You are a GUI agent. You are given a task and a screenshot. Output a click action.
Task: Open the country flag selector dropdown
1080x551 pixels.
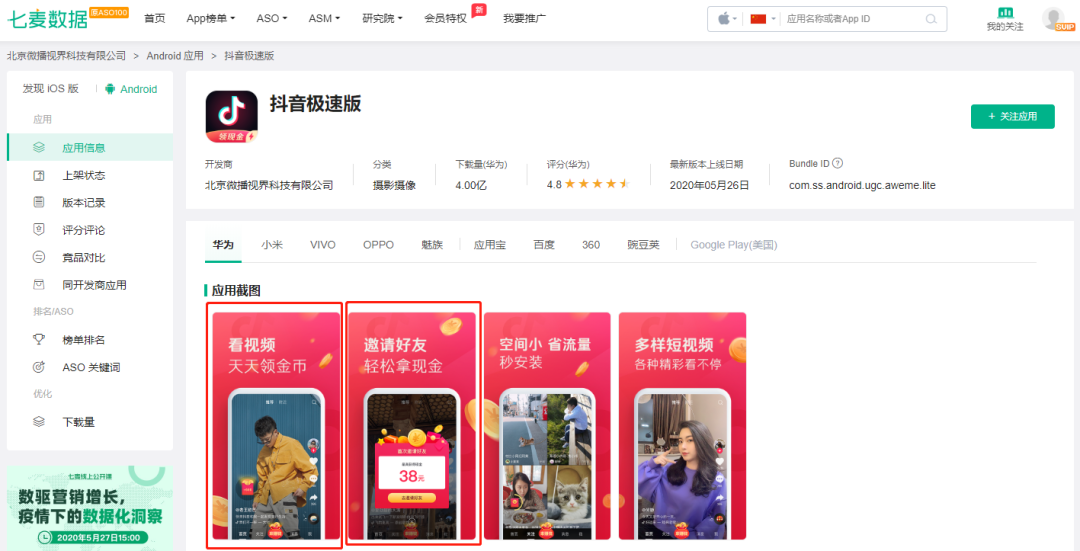click(763, 19)
